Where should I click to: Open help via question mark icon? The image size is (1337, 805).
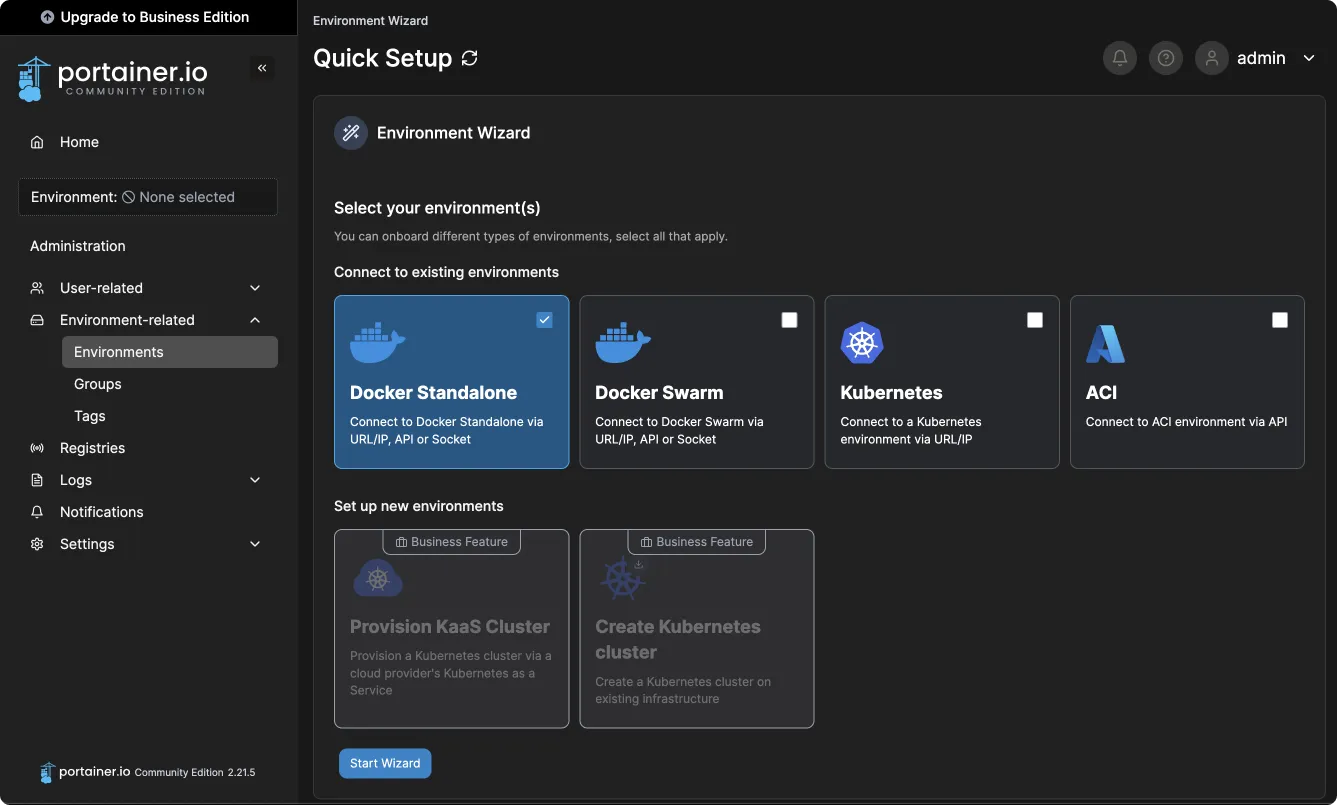1166,58
